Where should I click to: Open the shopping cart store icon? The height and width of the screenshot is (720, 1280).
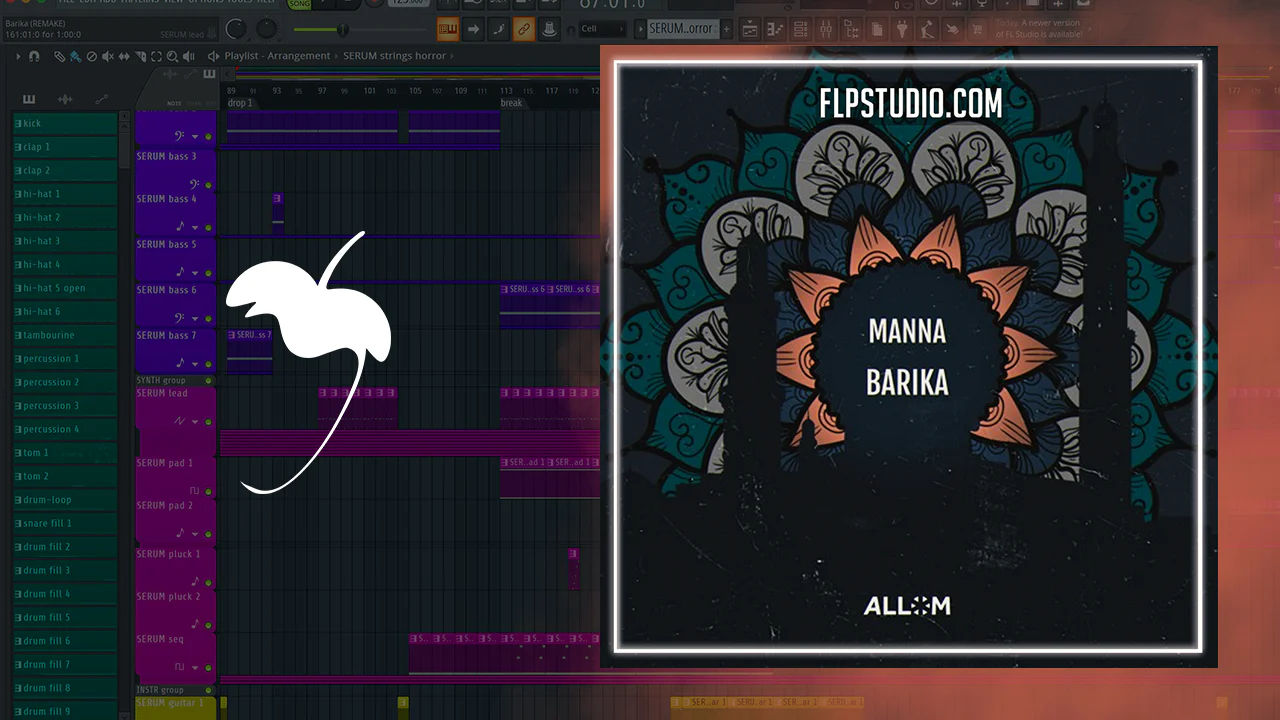978,30
